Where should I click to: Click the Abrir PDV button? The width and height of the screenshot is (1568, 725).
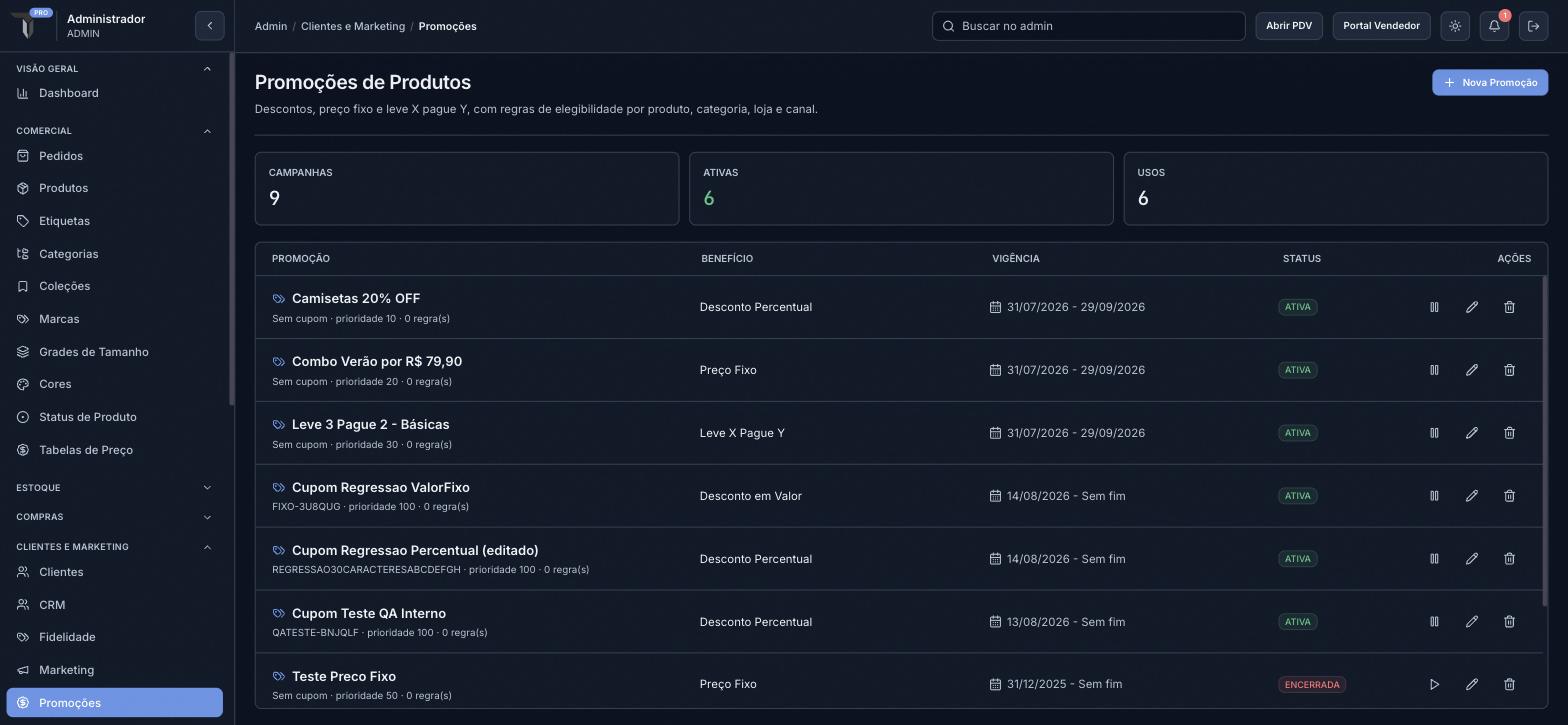pyautogui.click(x=1289, y=26)
